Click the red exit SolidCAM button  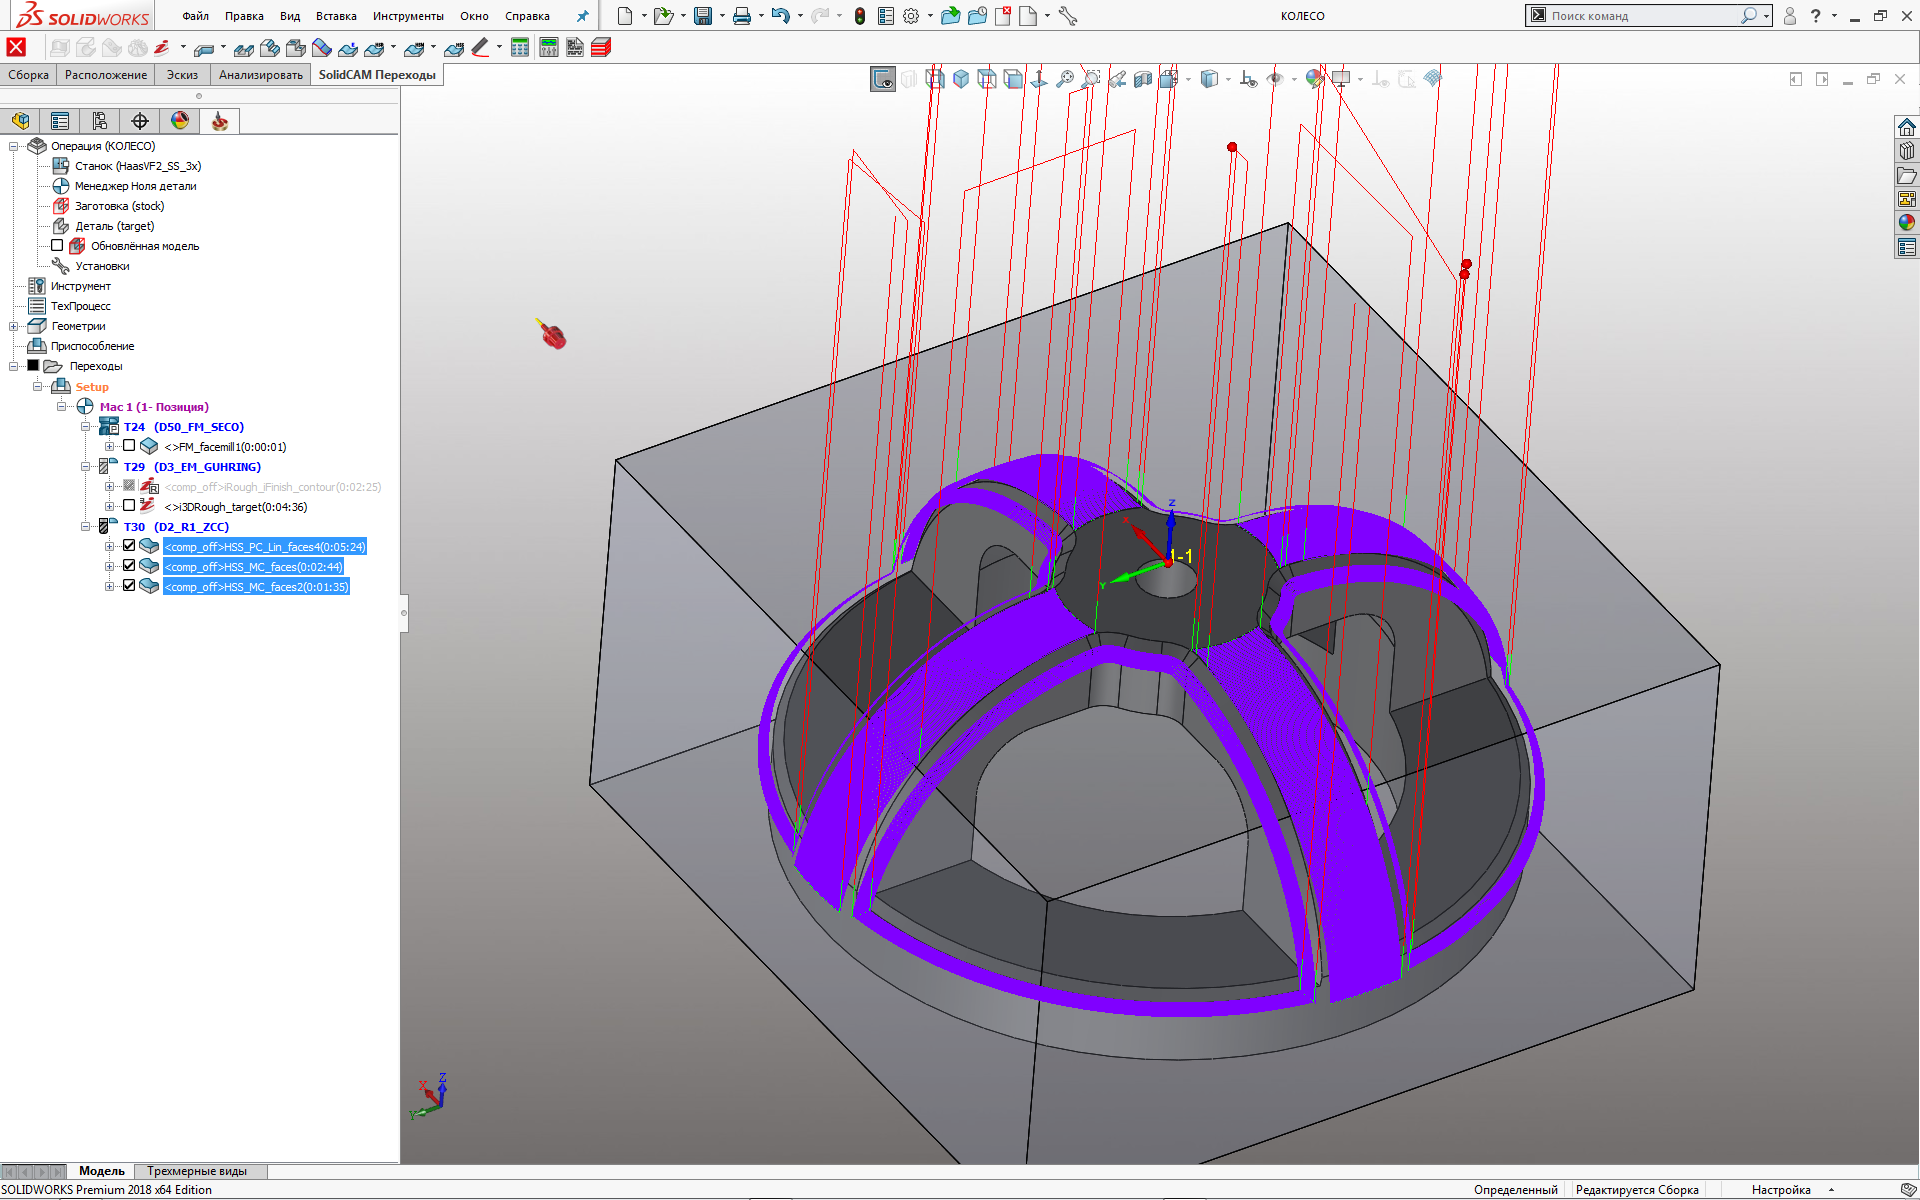pyautogui.click(x=16, y=47)
